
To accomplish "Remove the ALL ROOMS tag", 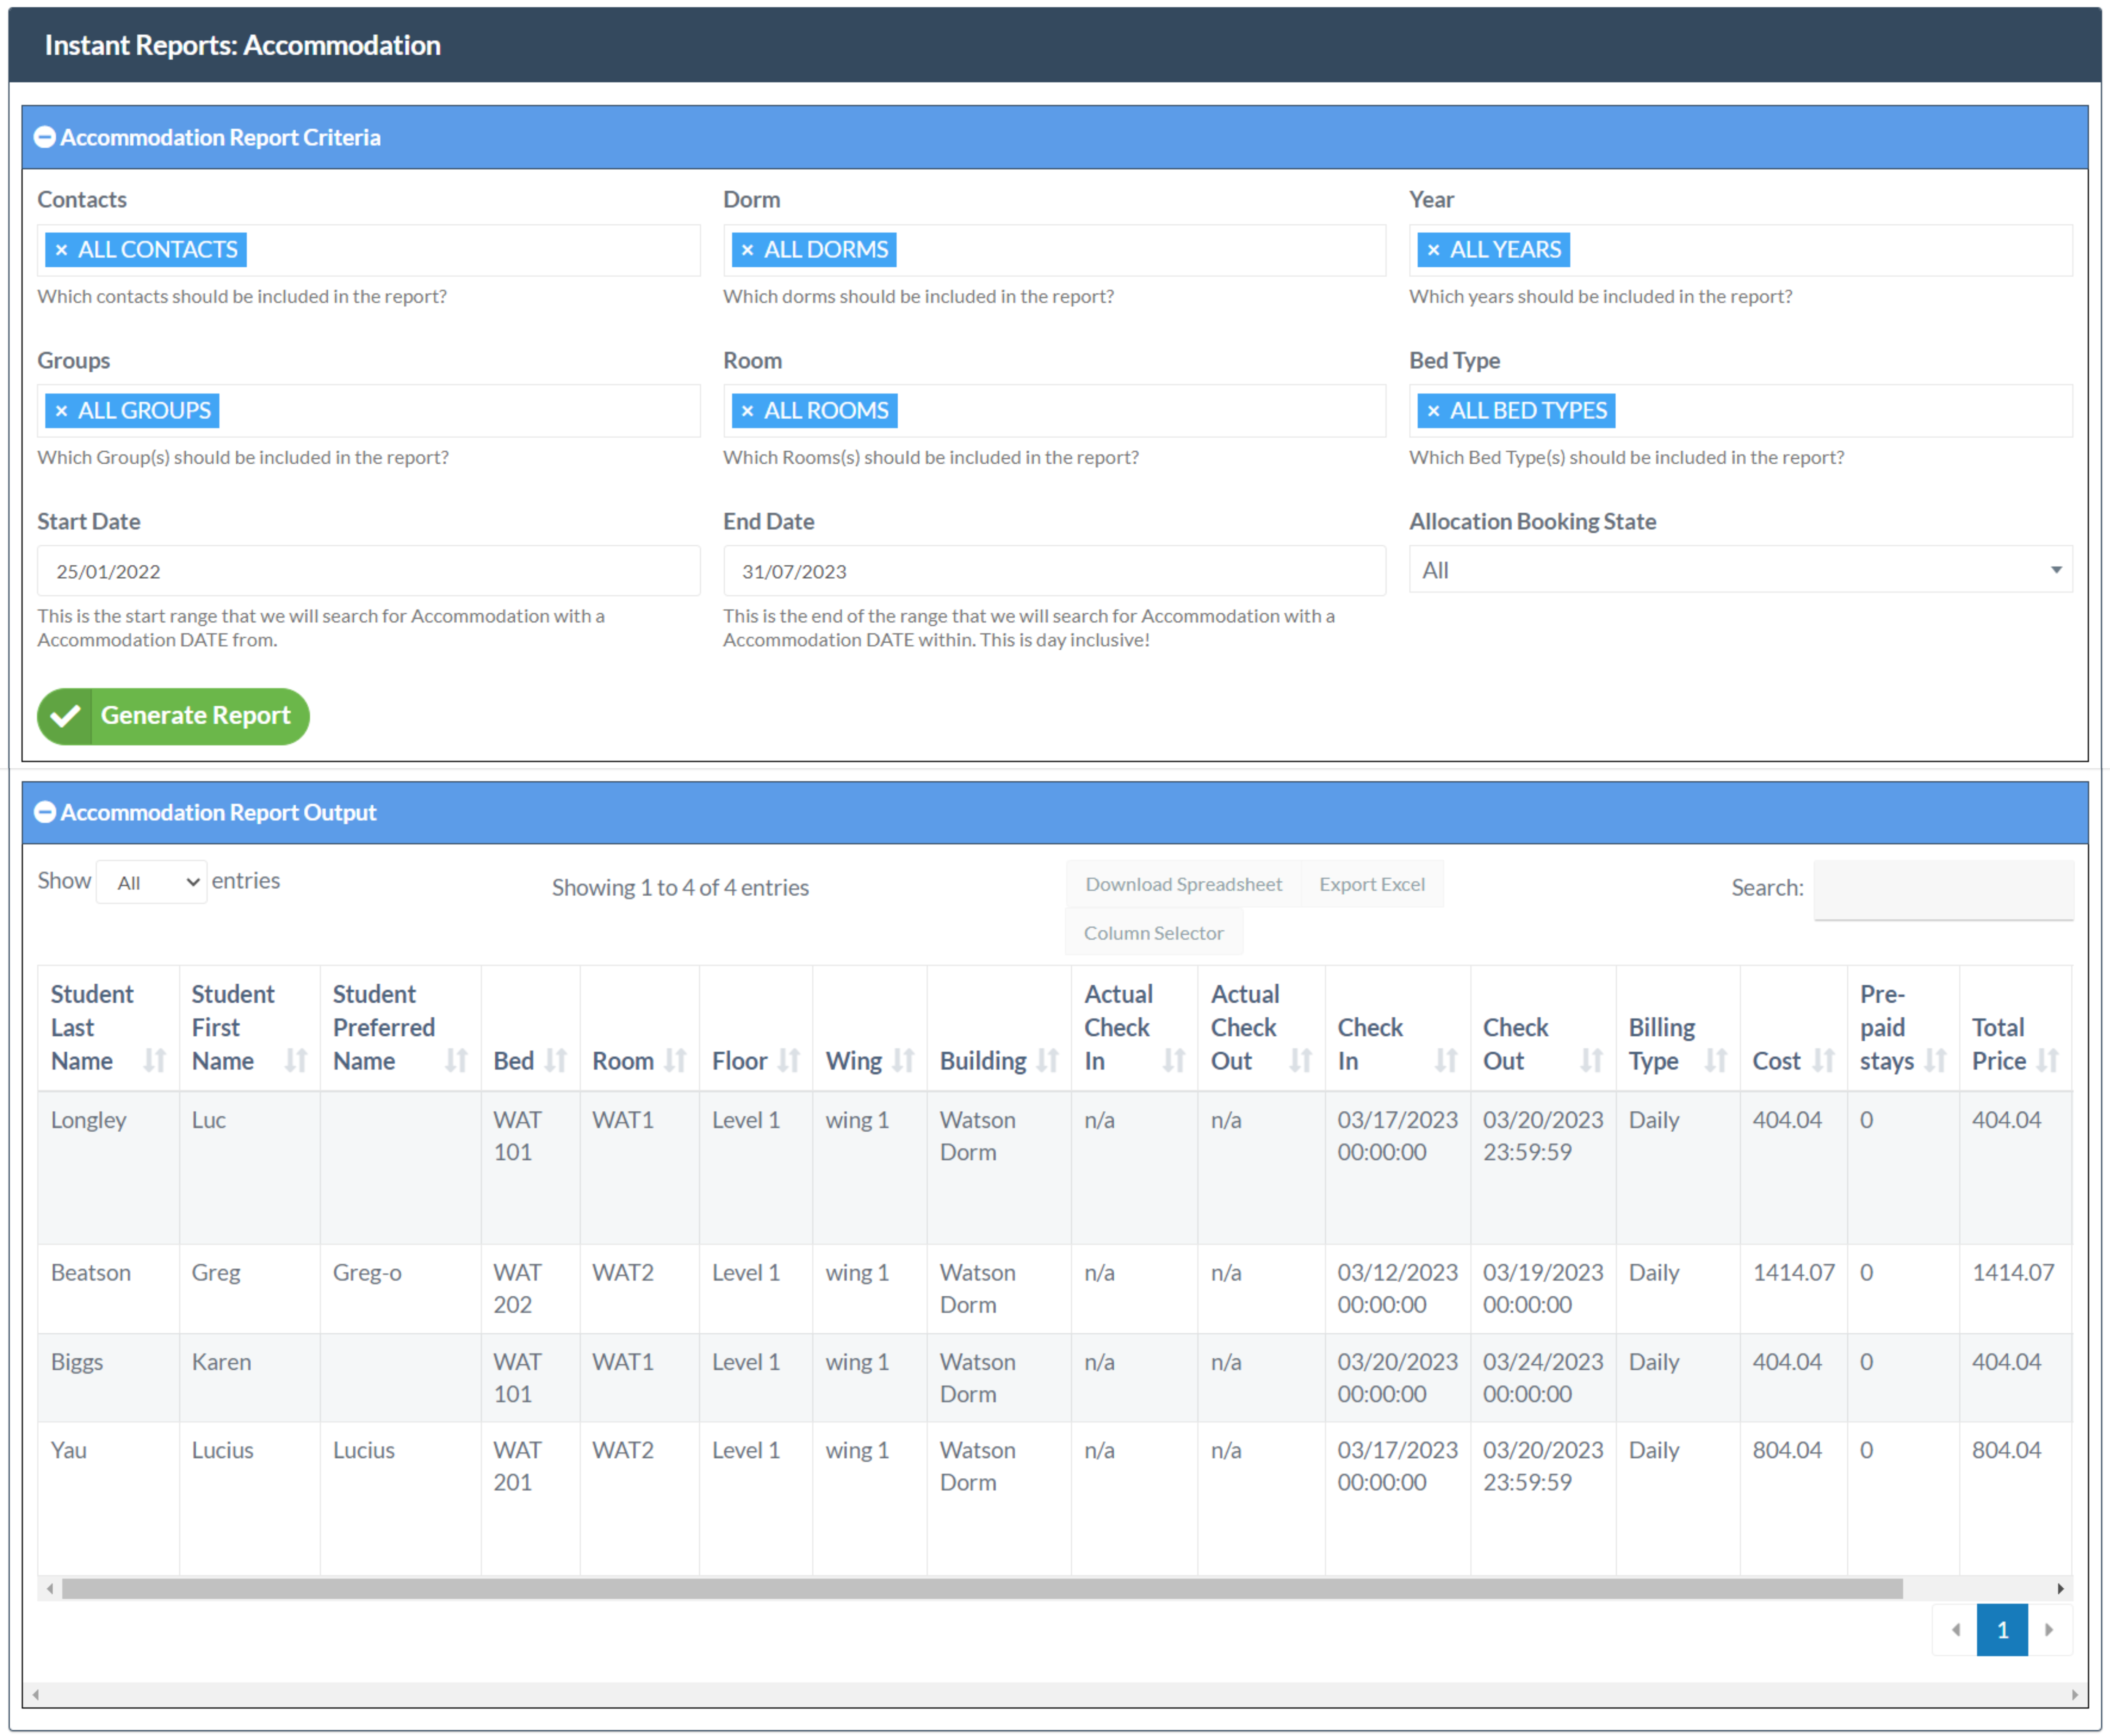I will [747, 411].
